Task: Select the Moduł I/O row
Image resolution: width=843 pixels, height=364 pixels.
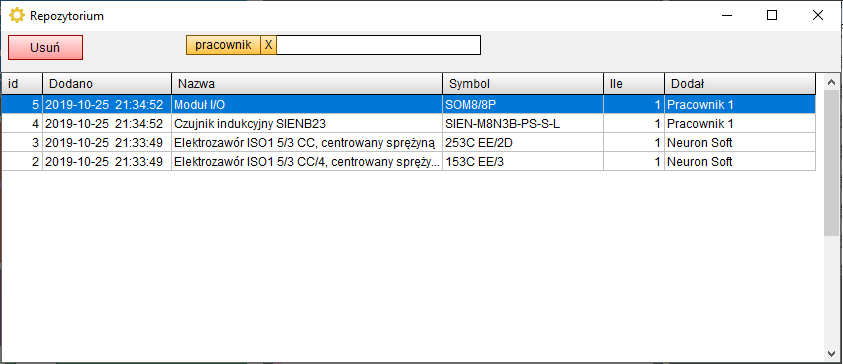Action: [x=408, y=104]
